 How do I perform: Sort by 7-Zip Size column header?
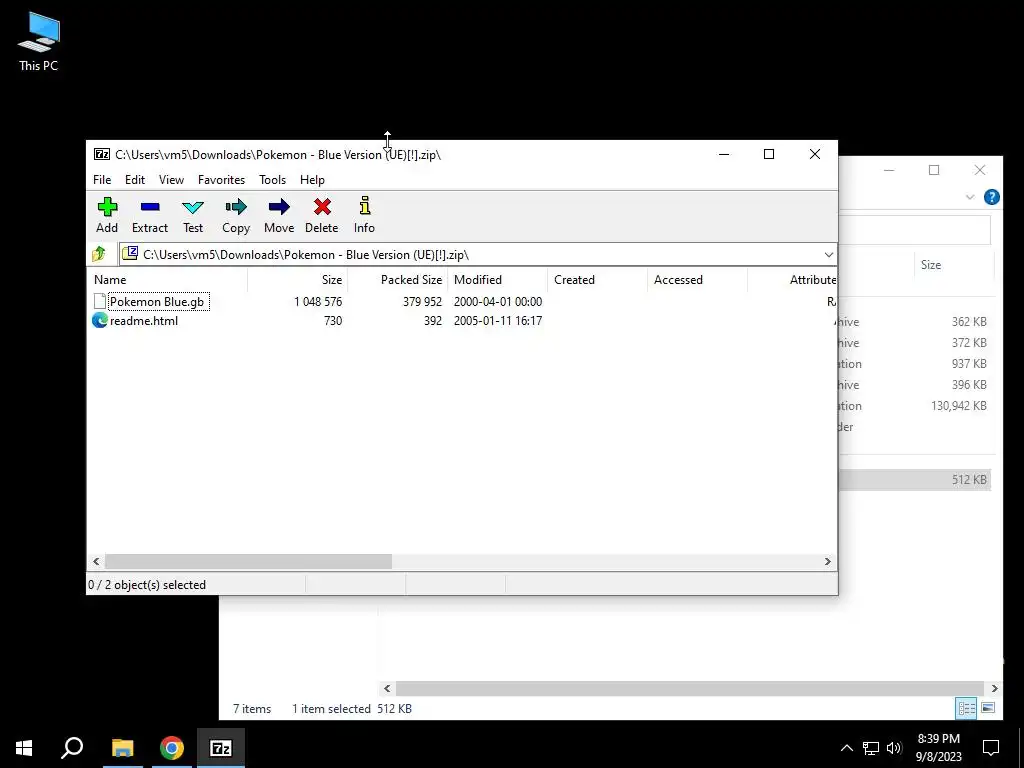(297, 280)
